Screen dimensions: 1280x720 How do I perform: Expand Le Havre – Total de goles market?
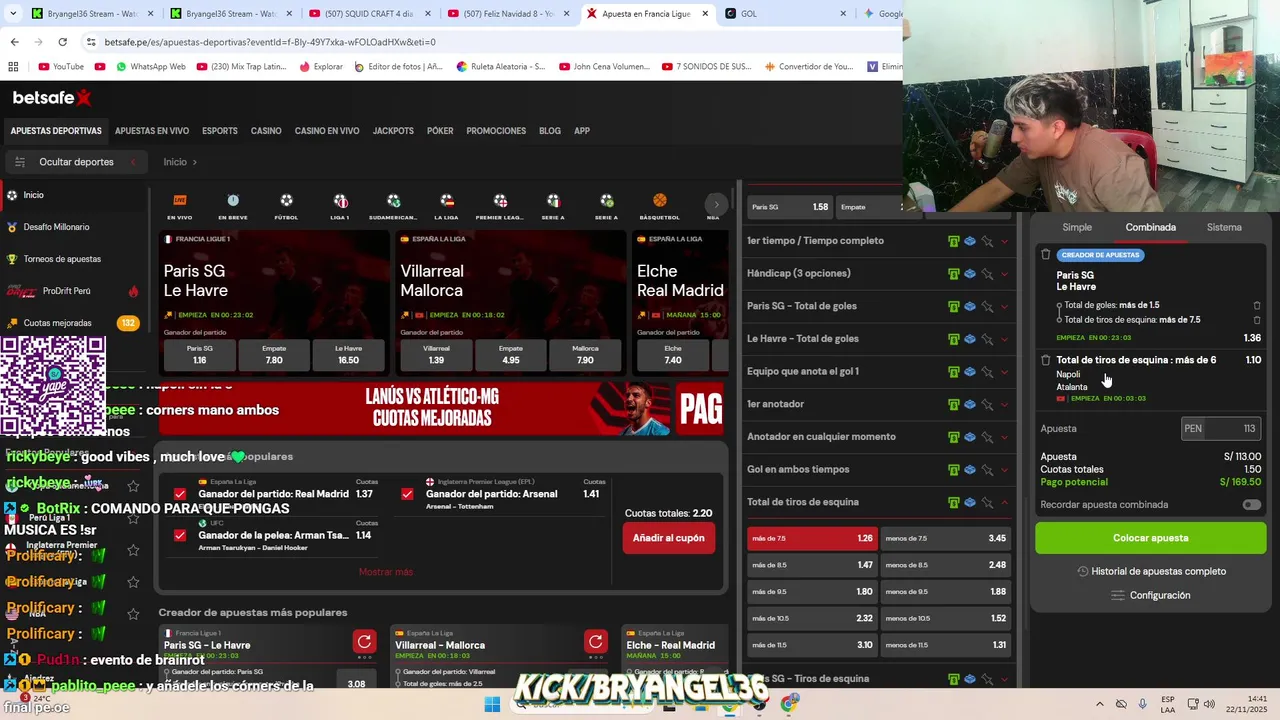pyautogui.click(x=1004, y=339)
